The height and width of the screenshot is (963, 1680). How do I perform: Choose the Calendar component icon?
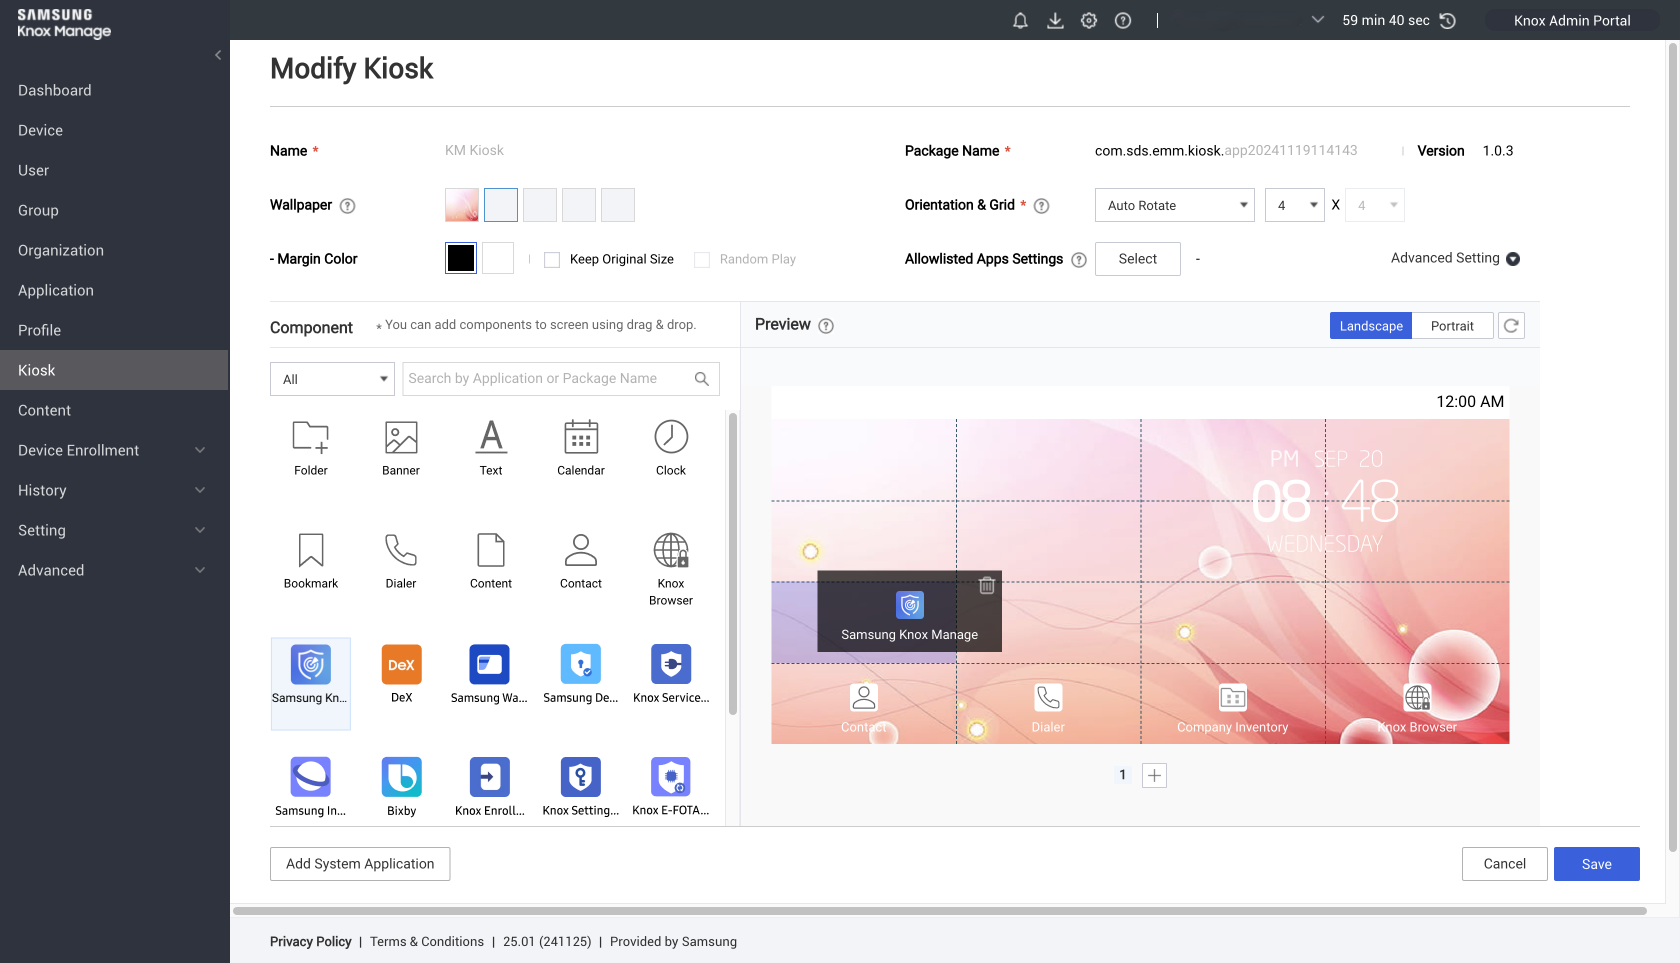point(580,438)
